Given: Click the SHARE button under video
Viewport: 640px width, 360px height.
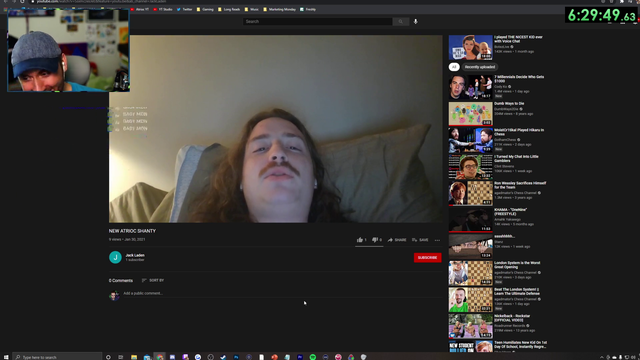Looking at the screenshot, I should pyautogui.click(x=397, y=240).
